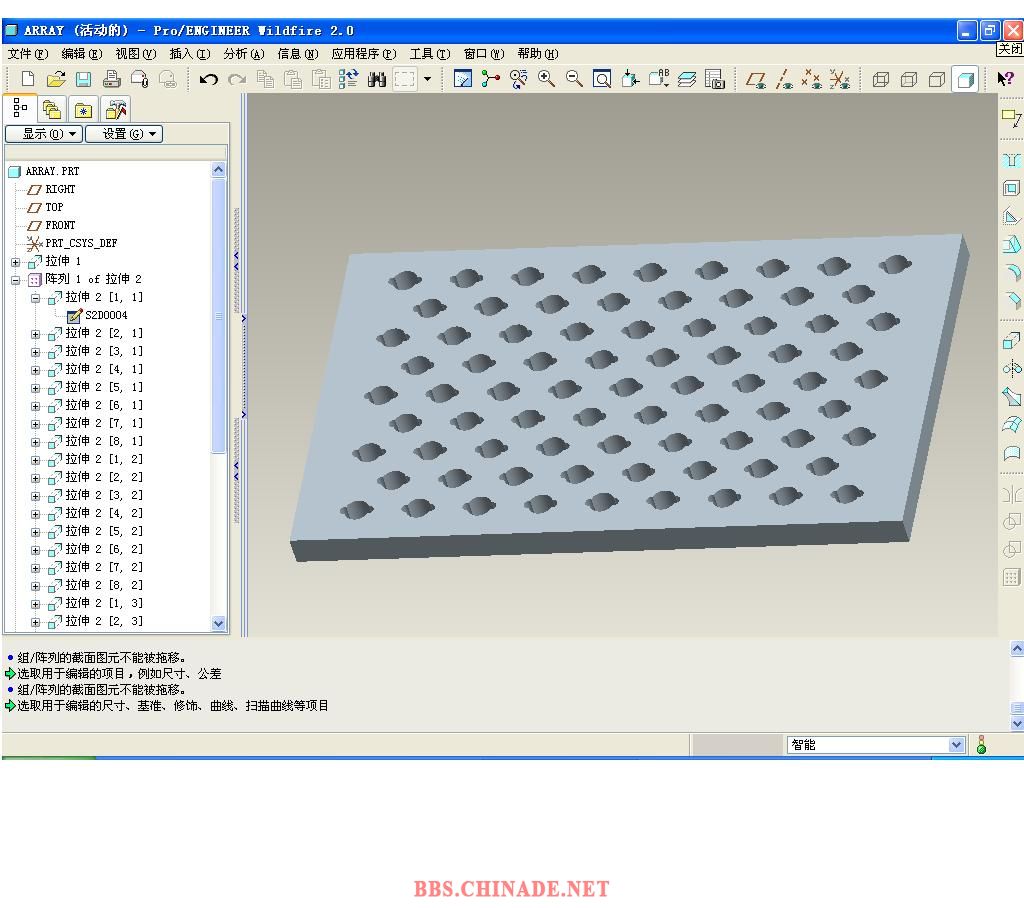Select the Shell tool in right toolbar

(1012, 188)
